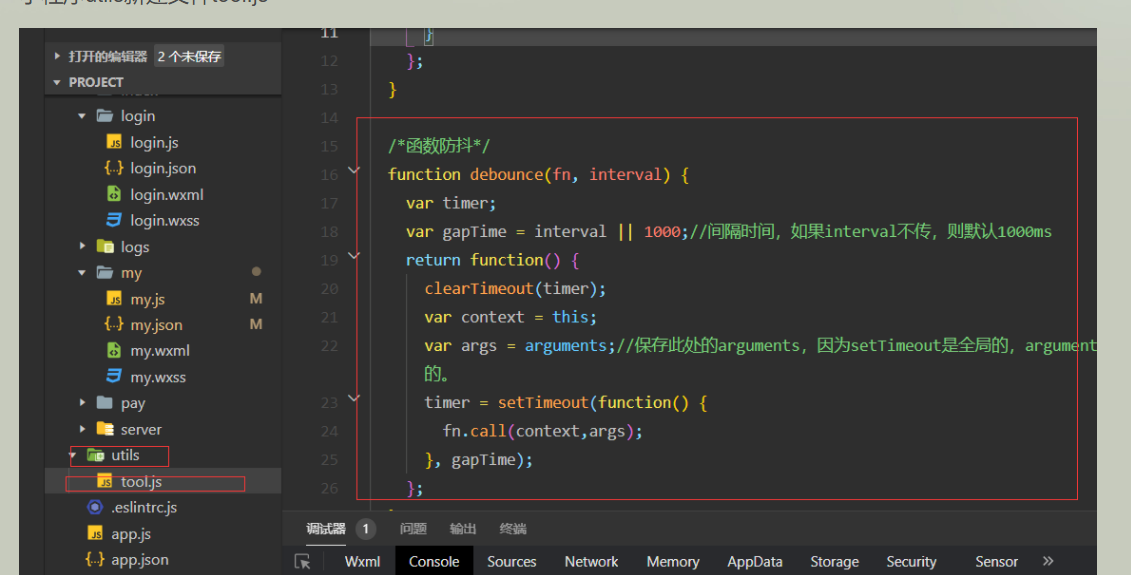1131x575 pixels.
Task: Click the clearTimeout(timer) code line
Action: [x=515, y=289]
